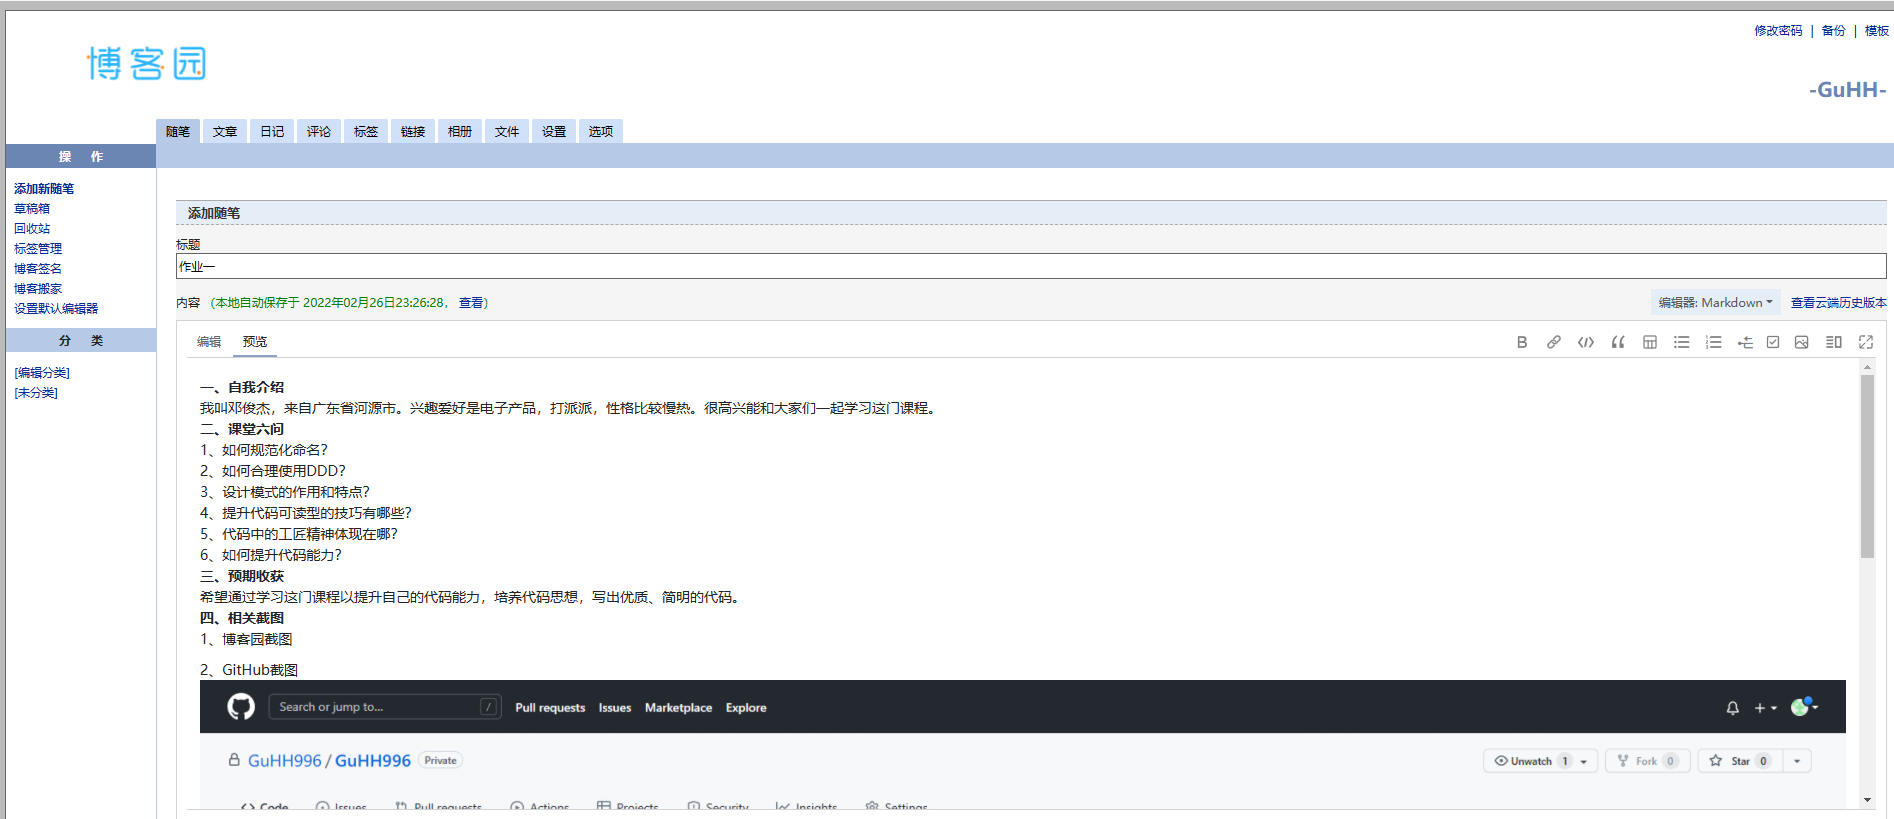Toggle side-by-side preview mode icon
The image size is (1894, 819).
[x=1834, y=342]
